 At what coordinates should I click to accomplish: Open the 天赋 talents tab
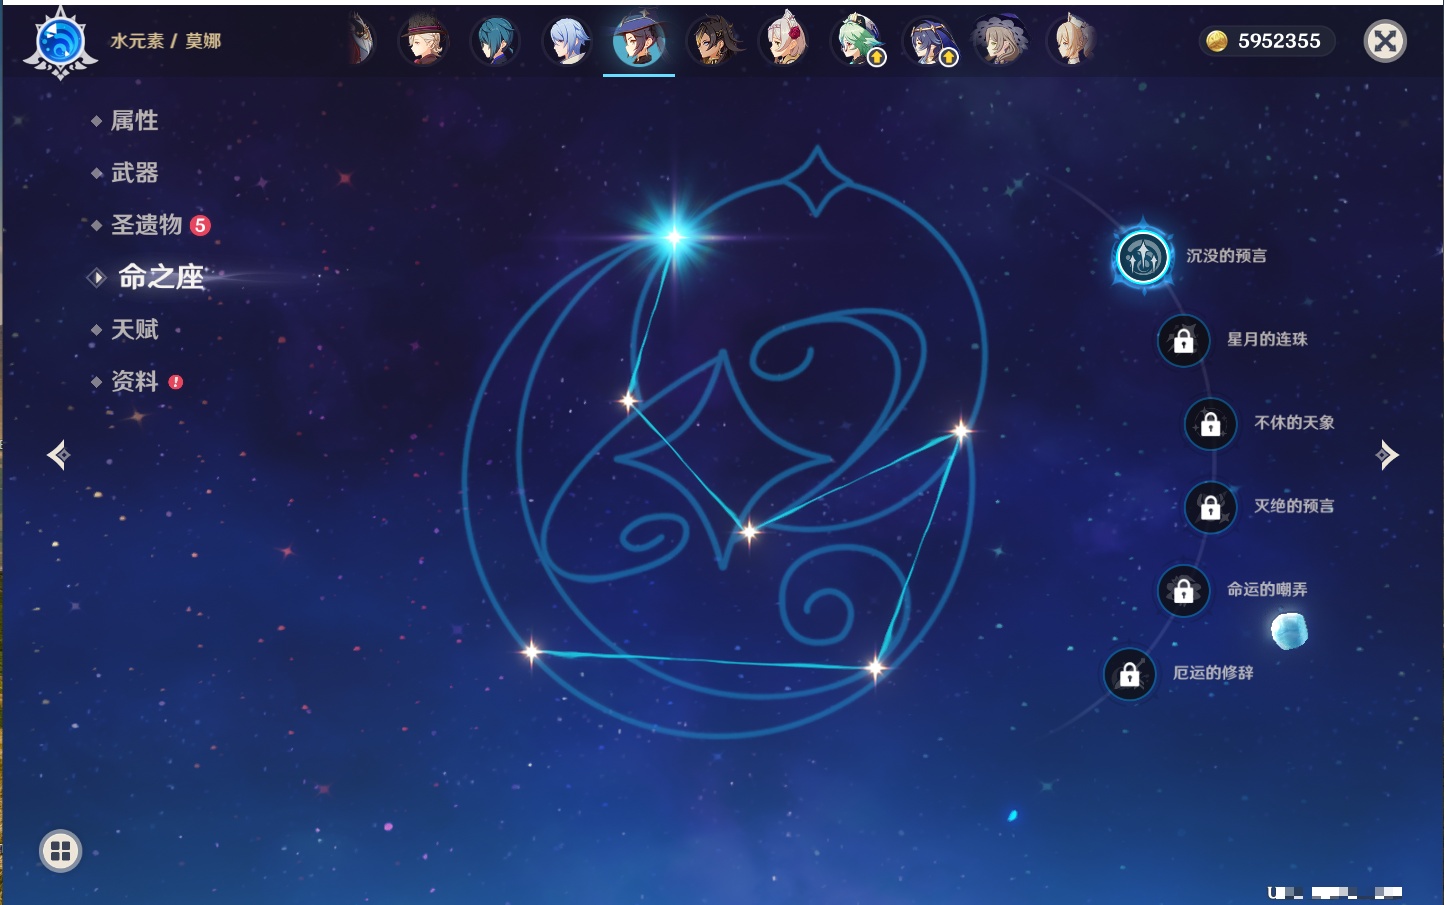click(134, 329)
